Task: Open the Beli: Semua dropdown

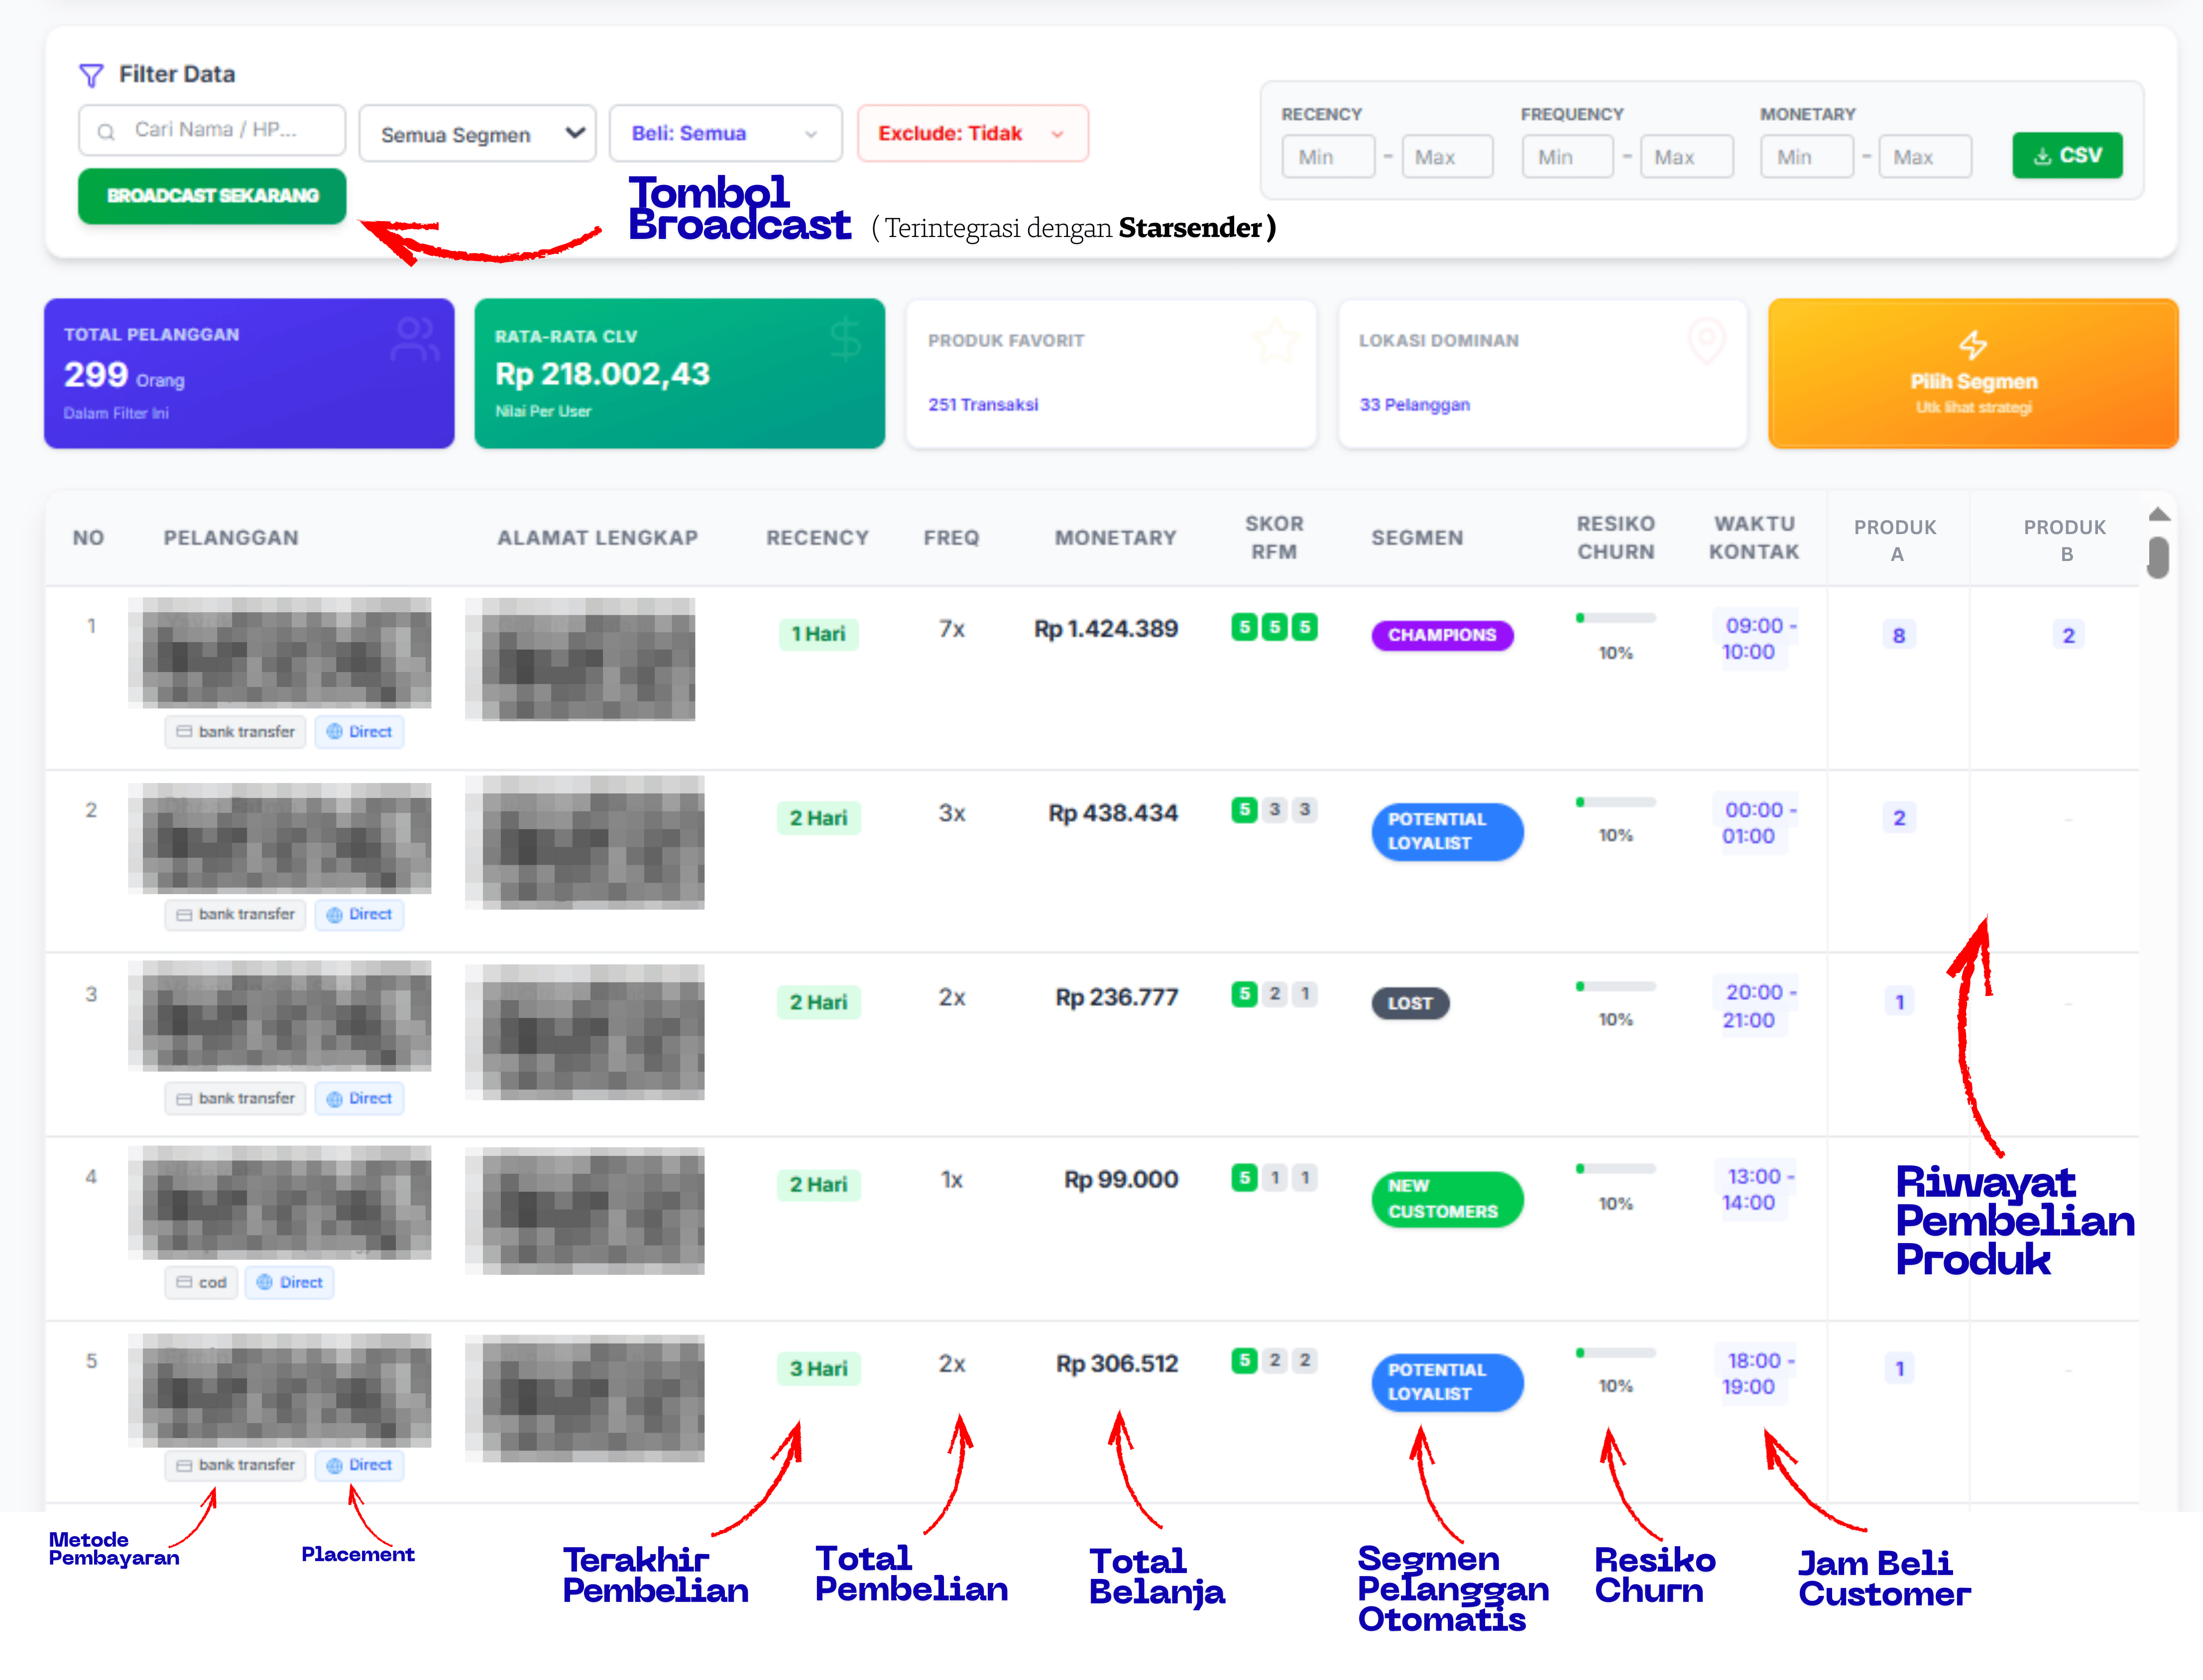Action: (x=725, y=133)
